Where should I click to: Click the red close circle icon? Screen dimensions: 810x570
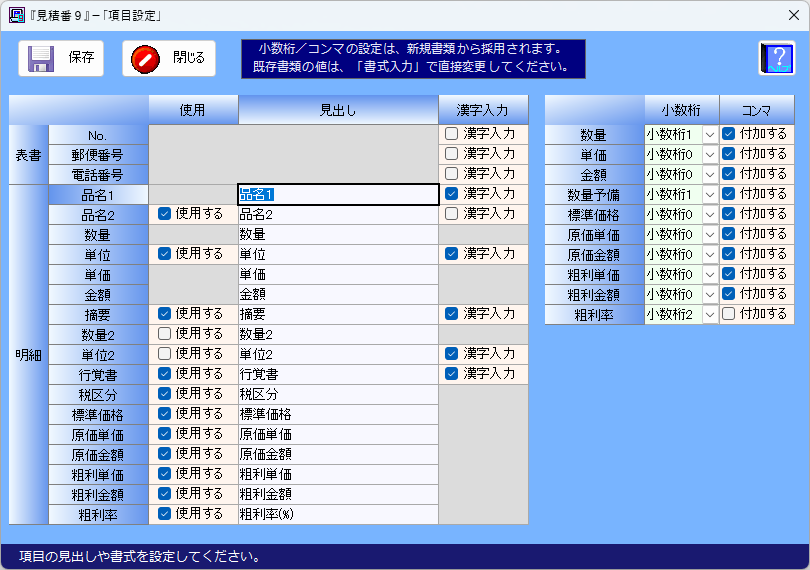tap(145, 59)
